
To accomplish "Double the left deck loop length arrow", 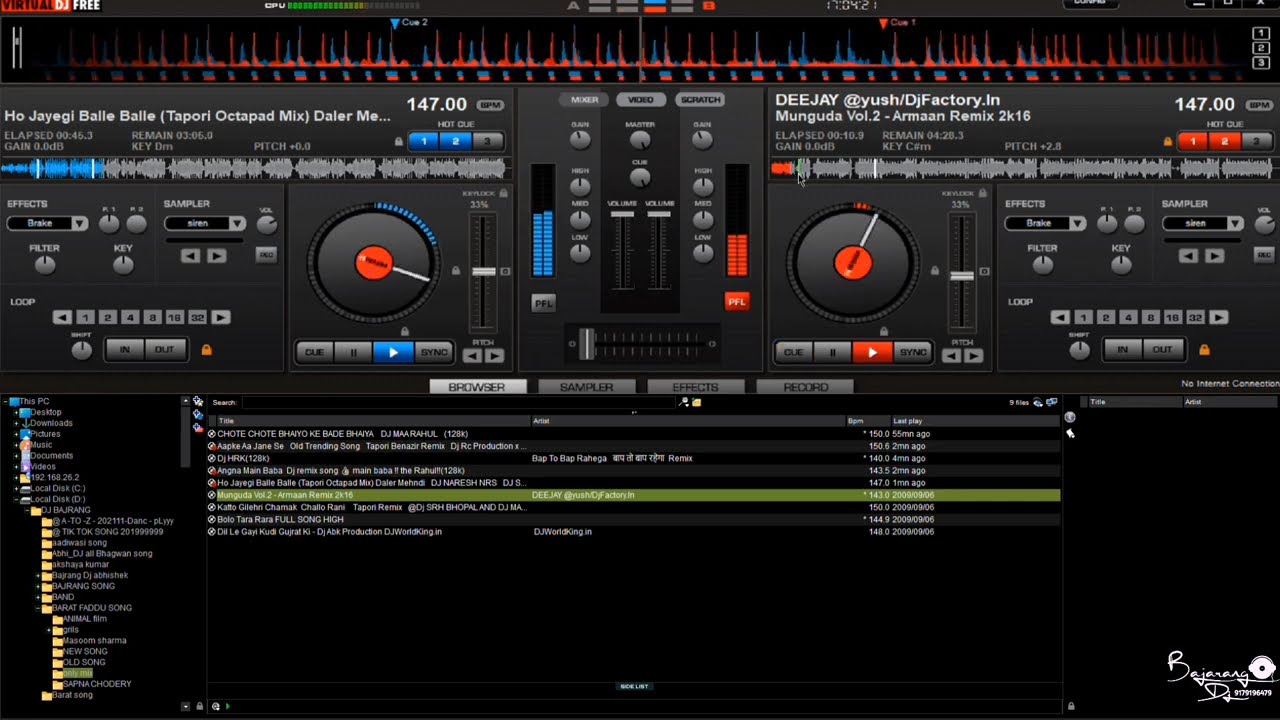I will pos(221,317).
